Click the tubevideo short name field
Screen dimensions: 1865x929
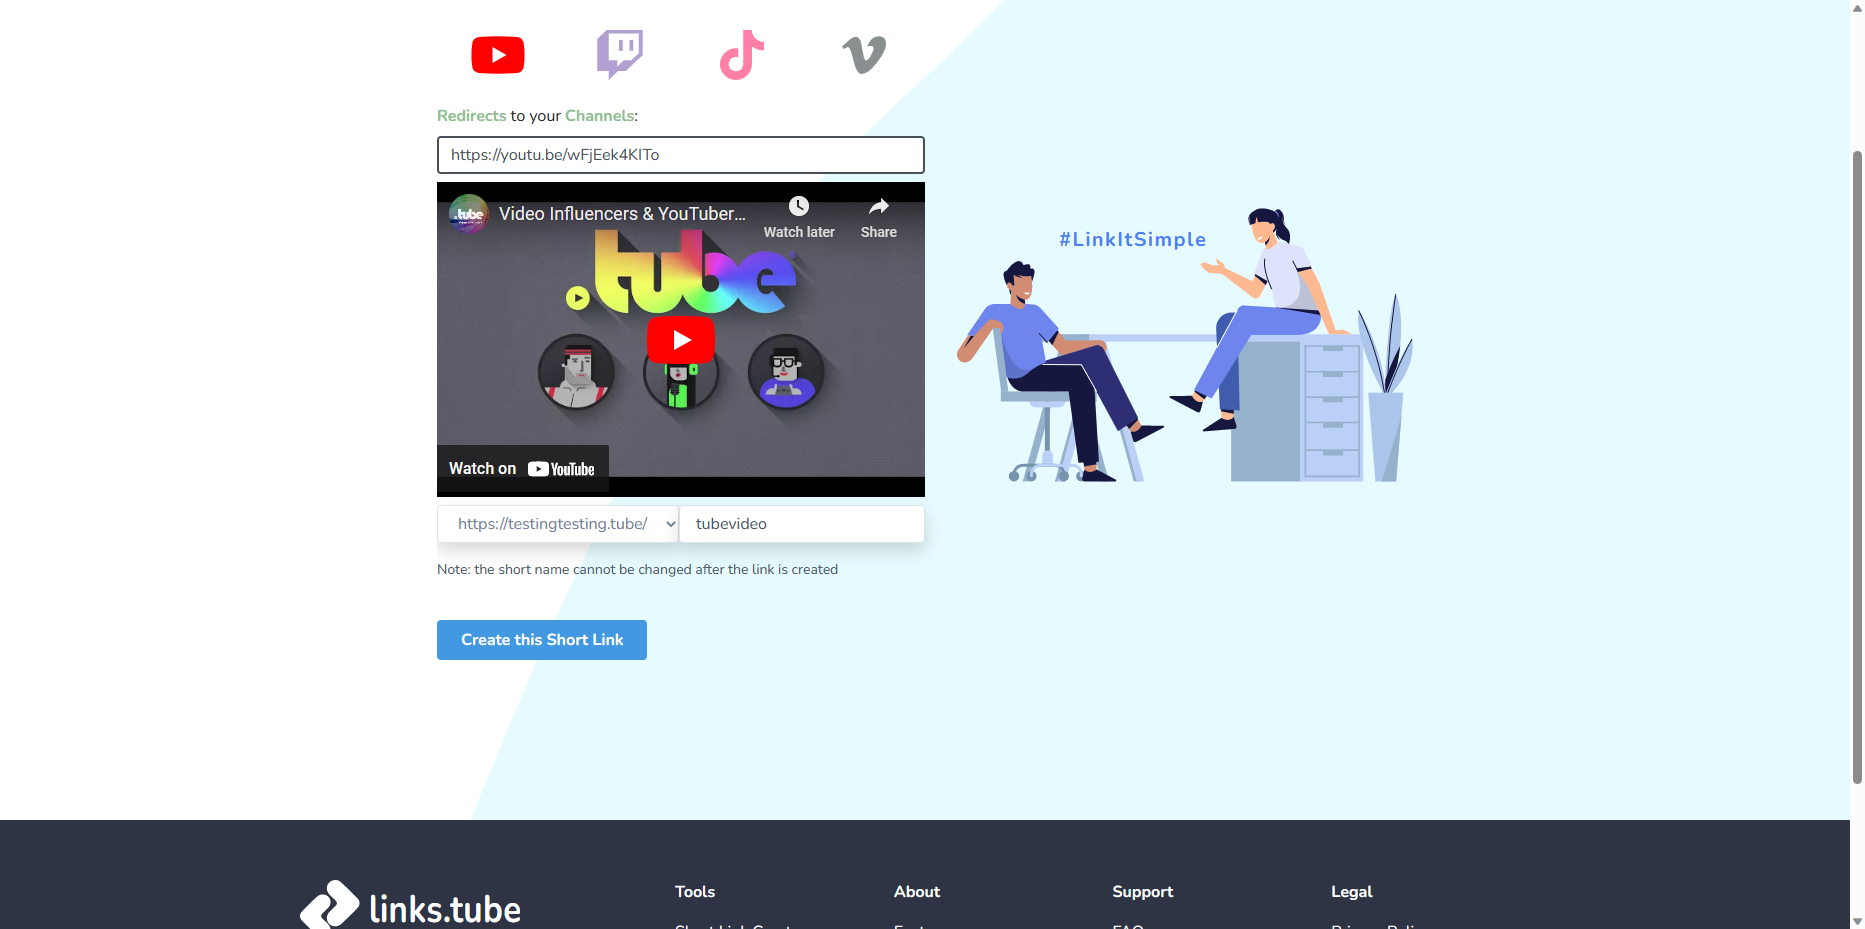(x=802, y=524)
